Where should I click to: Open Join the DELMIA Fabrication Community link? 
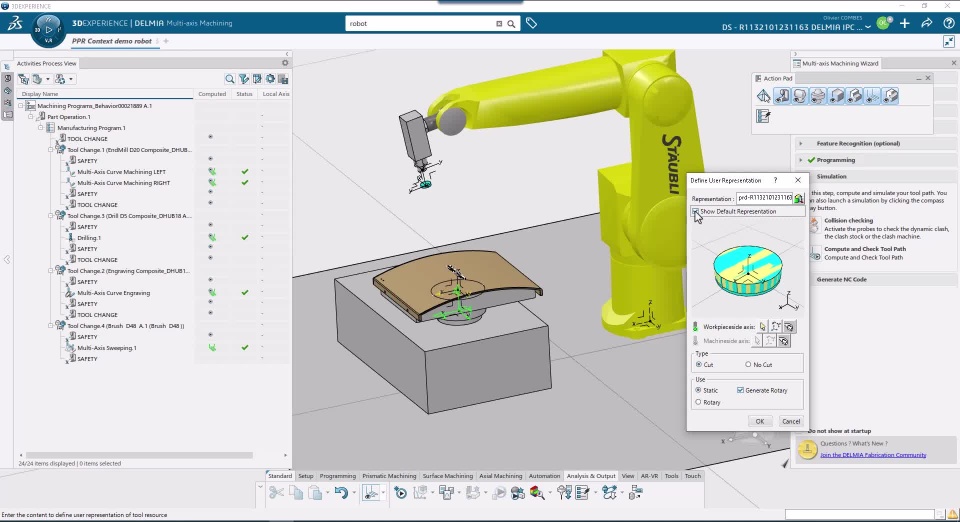click(x=873, y=455)
